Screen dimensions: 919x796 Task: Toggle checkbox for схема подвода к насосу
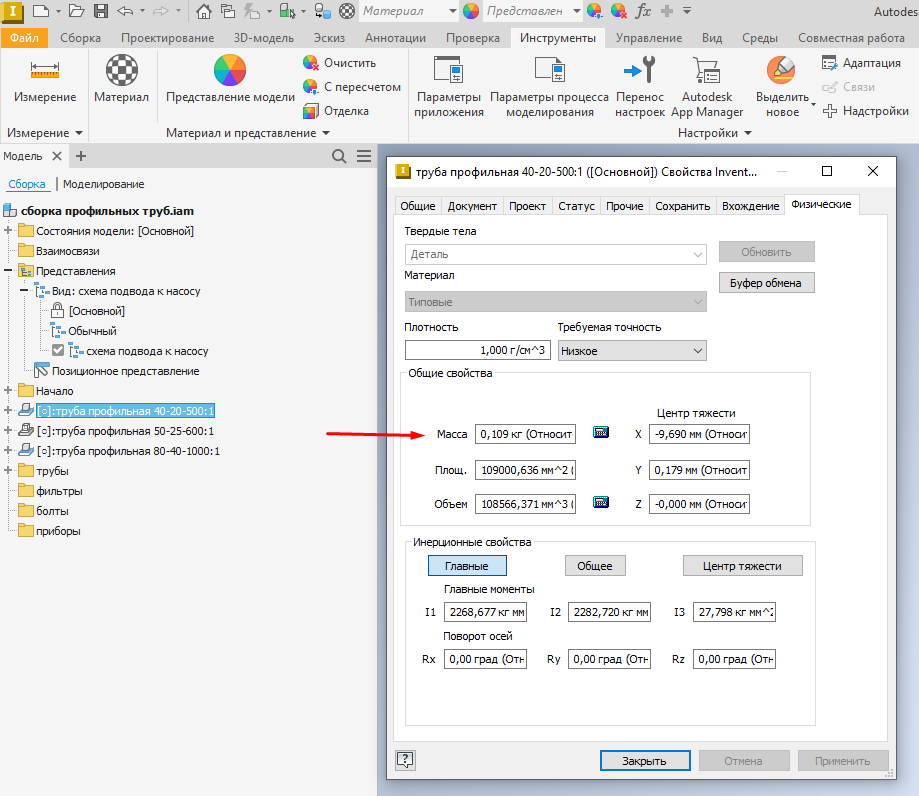pos(58,351)
